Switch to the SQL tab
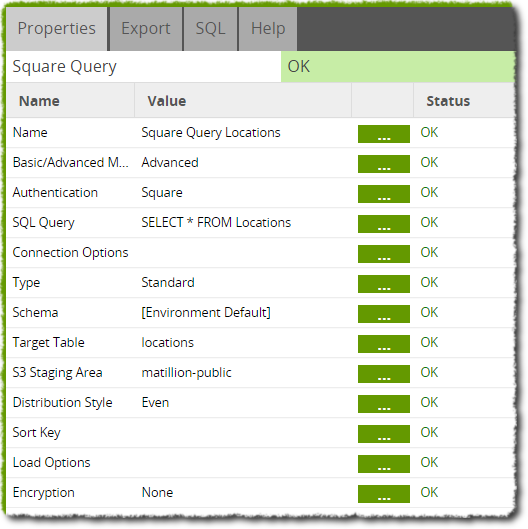This screenshot has width=528, height=529. point(211,29)
